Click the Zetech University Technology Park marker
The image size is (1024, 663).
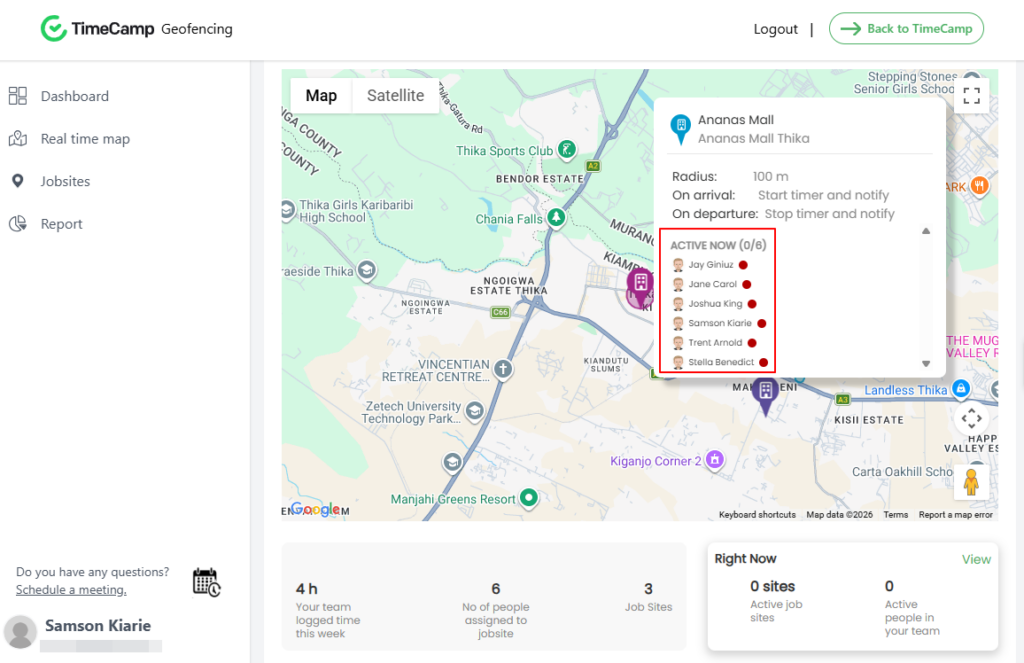pyautogui.click(x=475, y=411)
